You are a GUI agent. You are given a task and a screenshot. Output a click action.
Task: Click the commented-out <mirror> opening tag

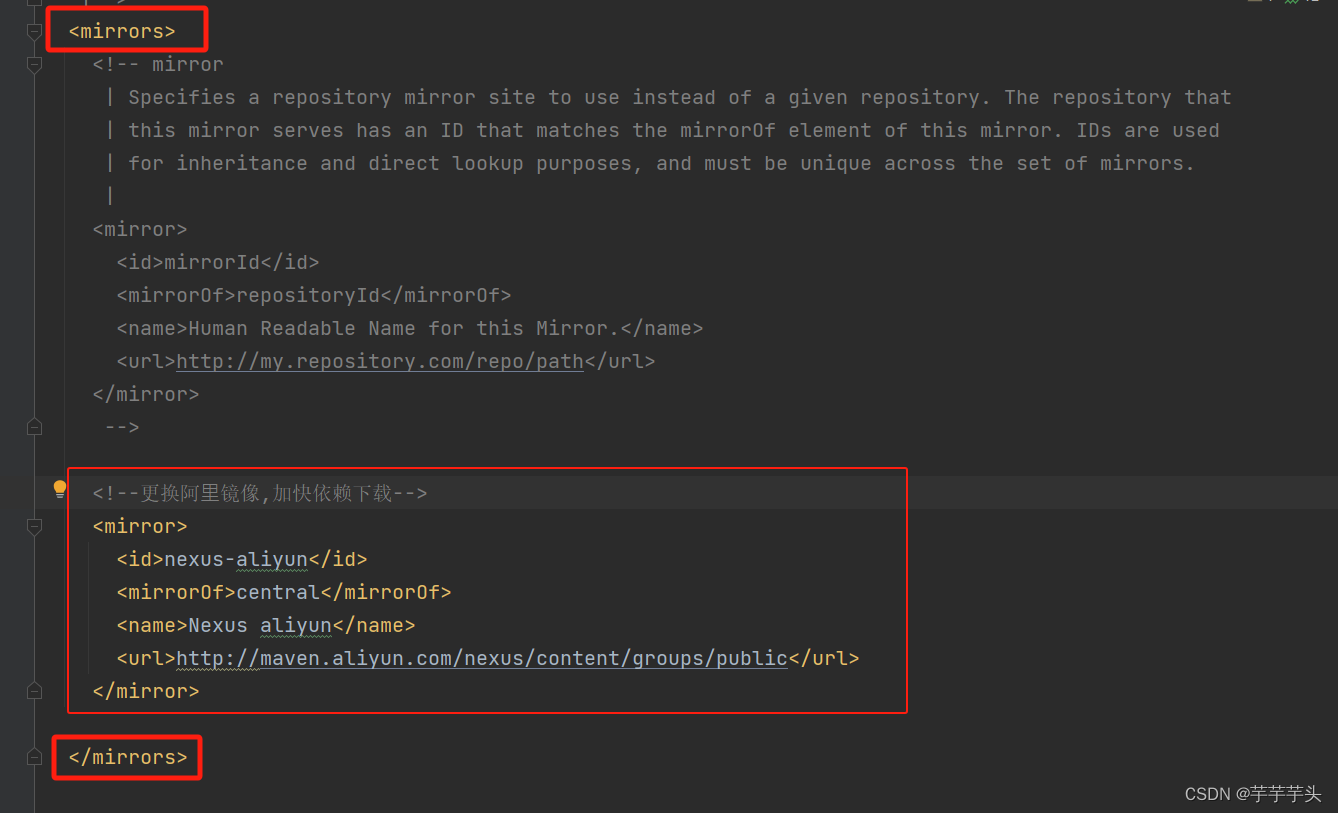click(x=140, y=229)
